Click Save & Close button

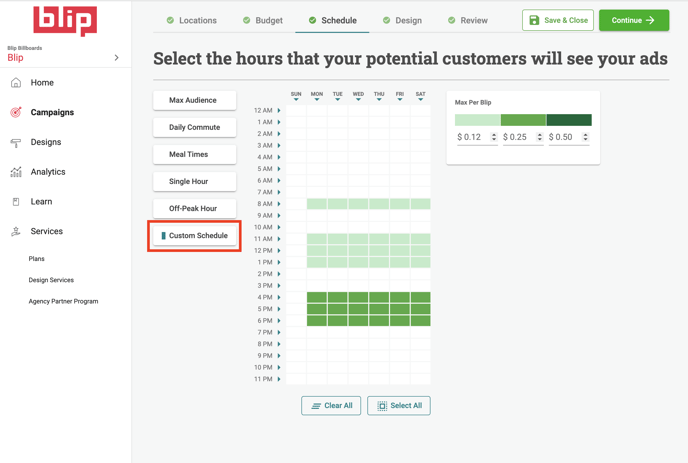pos(558,20)
